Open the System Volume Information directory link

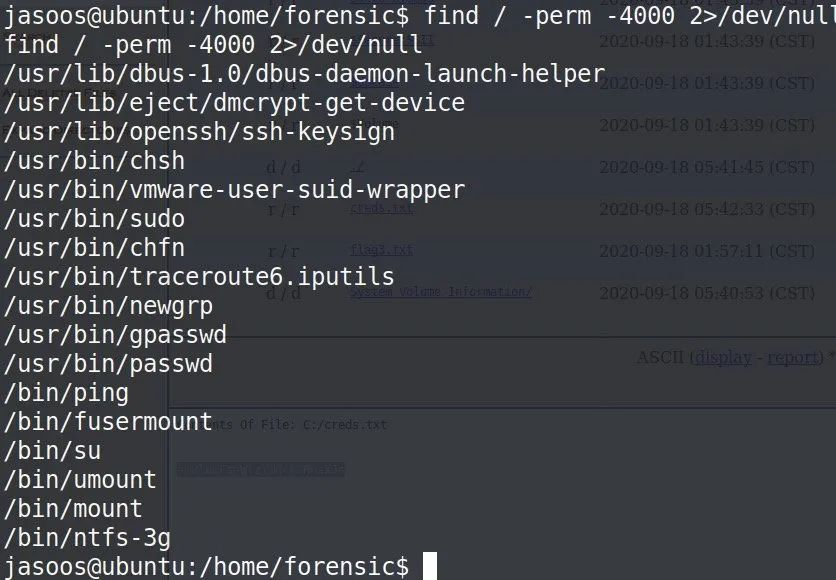(x=440, y=292)
